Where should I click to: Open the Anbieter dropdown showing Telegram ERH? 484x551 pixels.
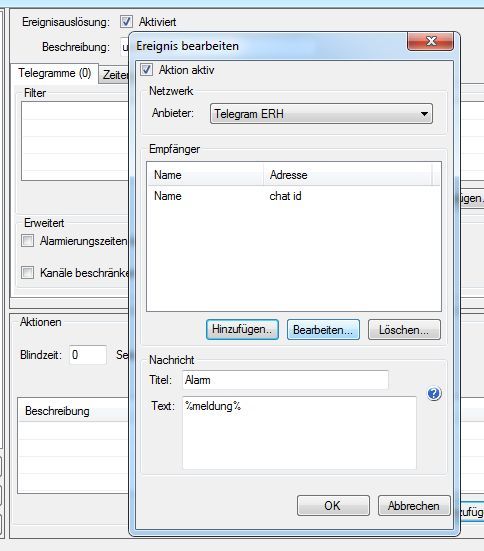pos(321,114)
